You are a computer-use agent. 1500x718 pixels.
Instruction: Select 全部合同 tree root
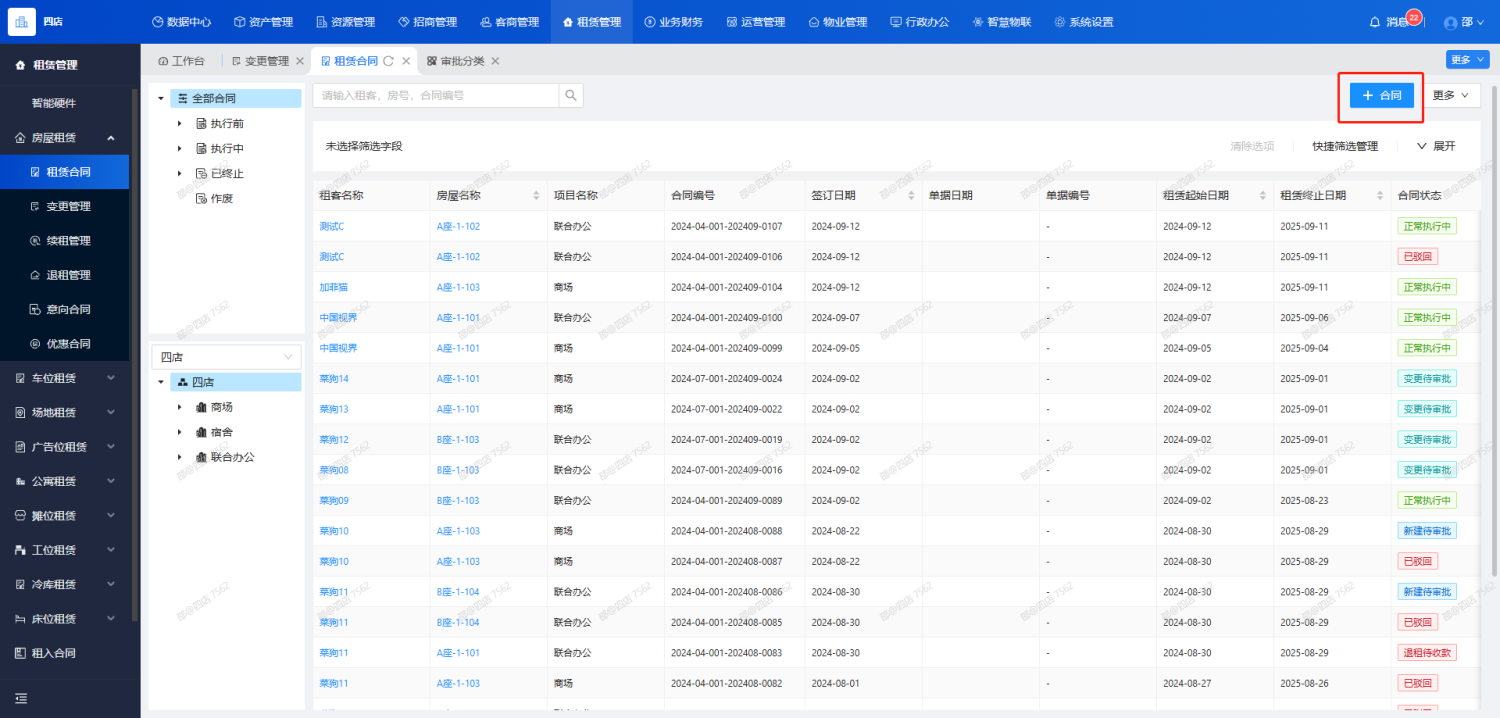coord(236,98)
